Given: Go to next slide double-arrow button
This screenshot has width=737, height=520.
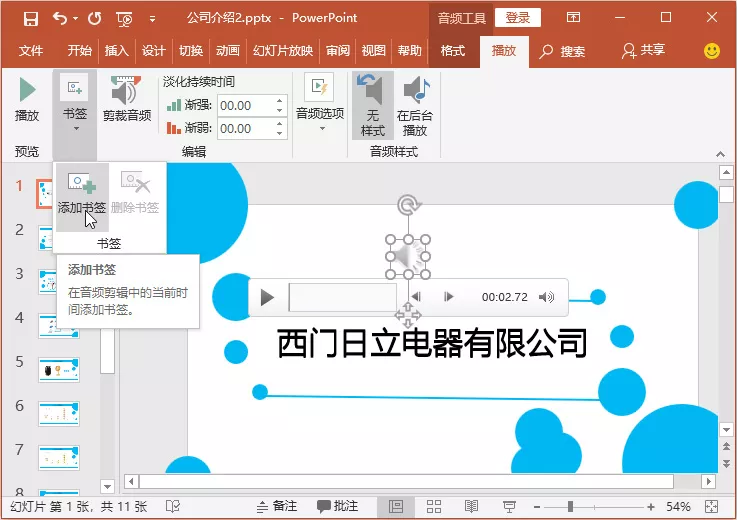Looking at the screenshot, I should (x=726, y=463).
